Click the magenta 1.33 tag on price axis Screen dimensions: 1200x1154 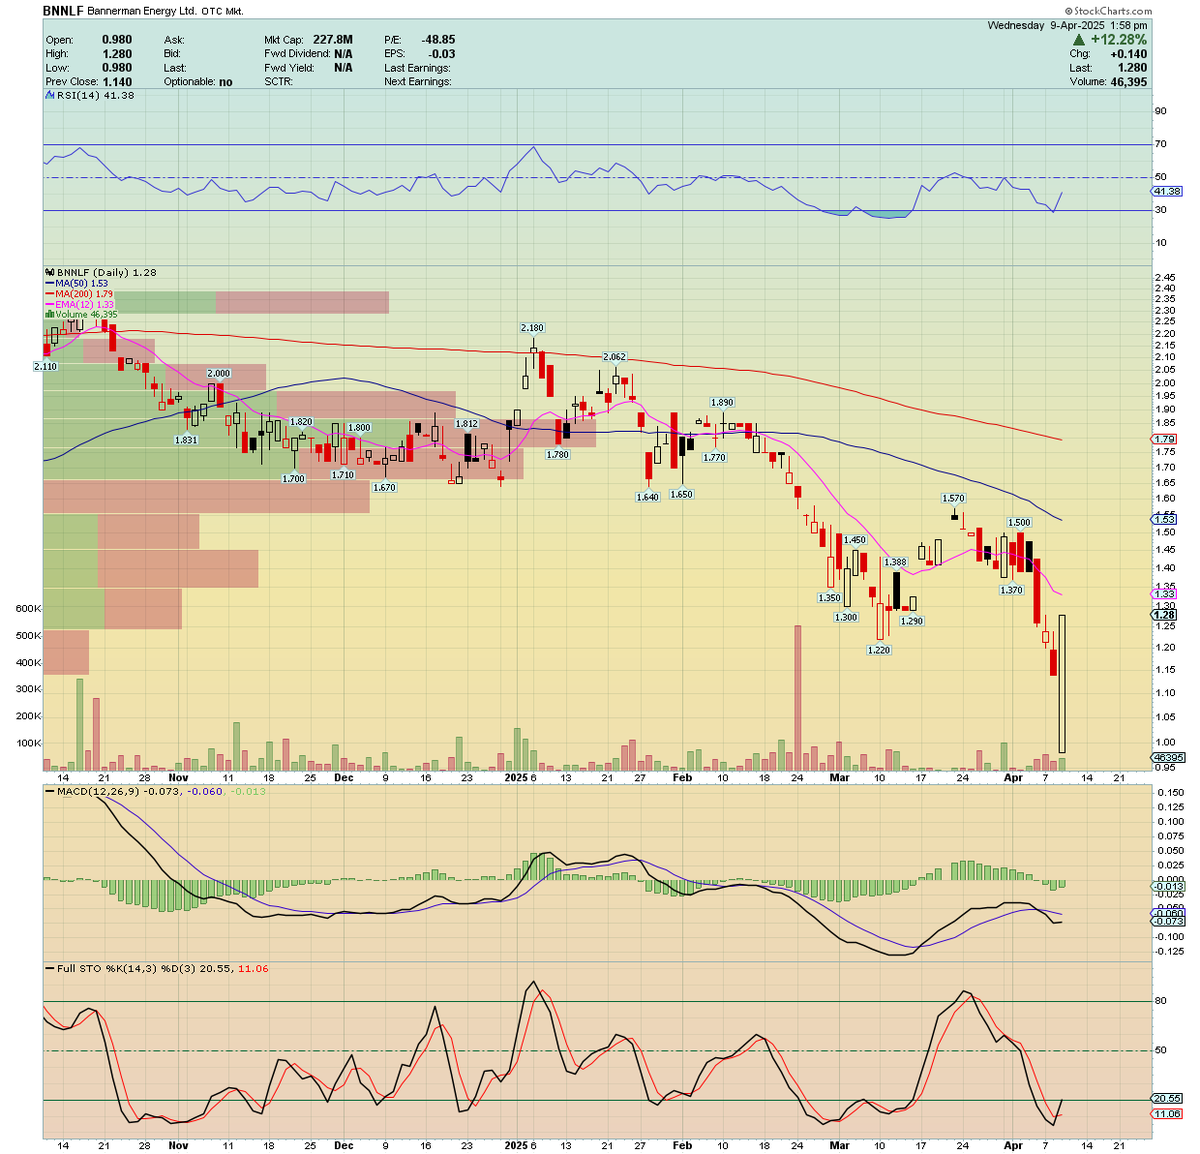point(1165,594)
